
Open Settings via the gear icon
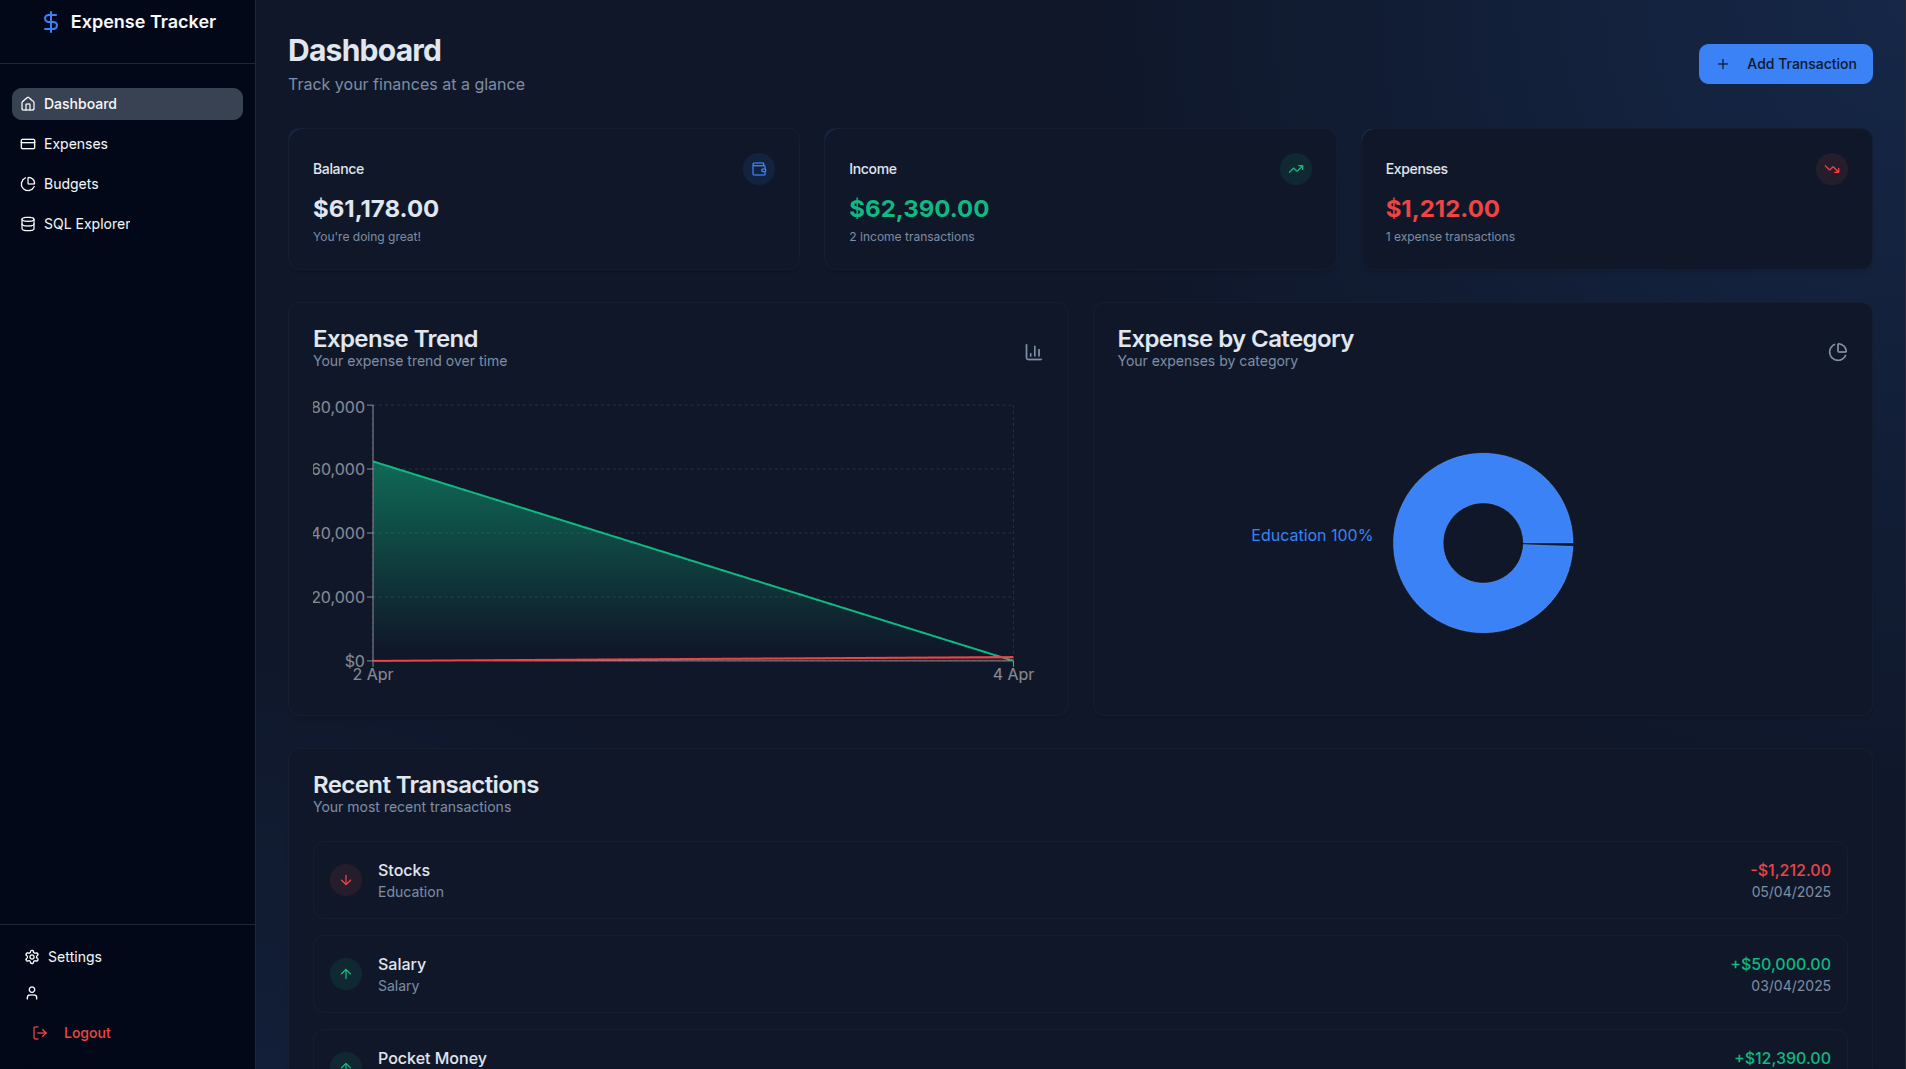click(31, 956)
